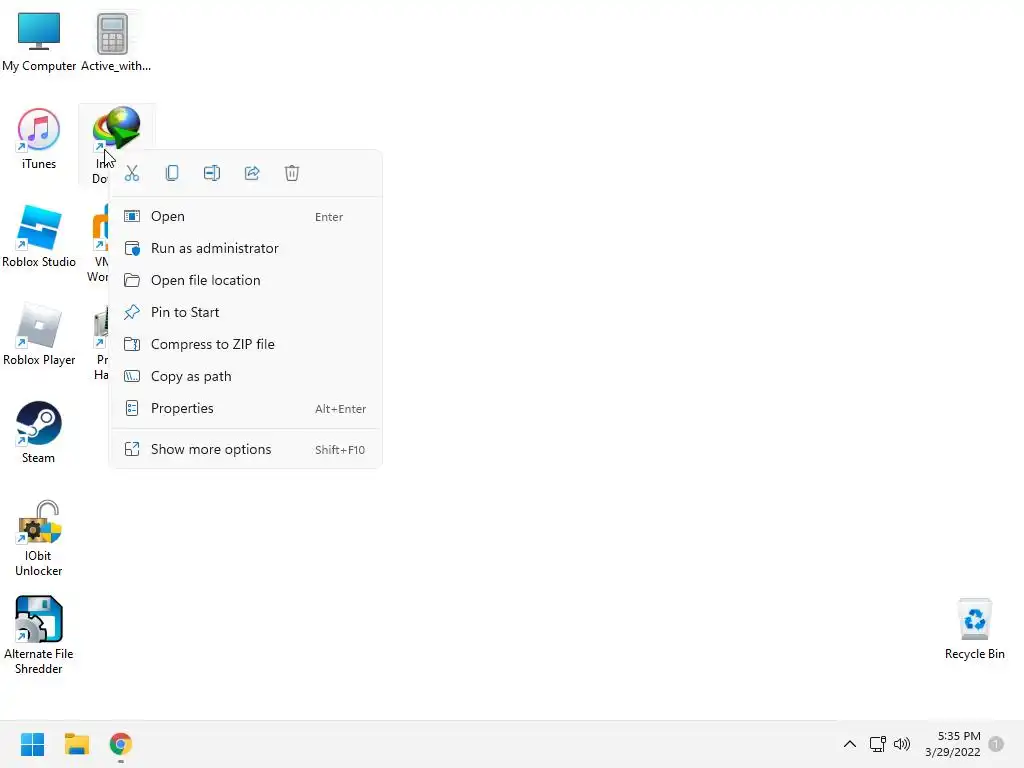This screenshot has width=1024, height=768.
Task: Click the network icon in system tray
Action: coord(877,744)
